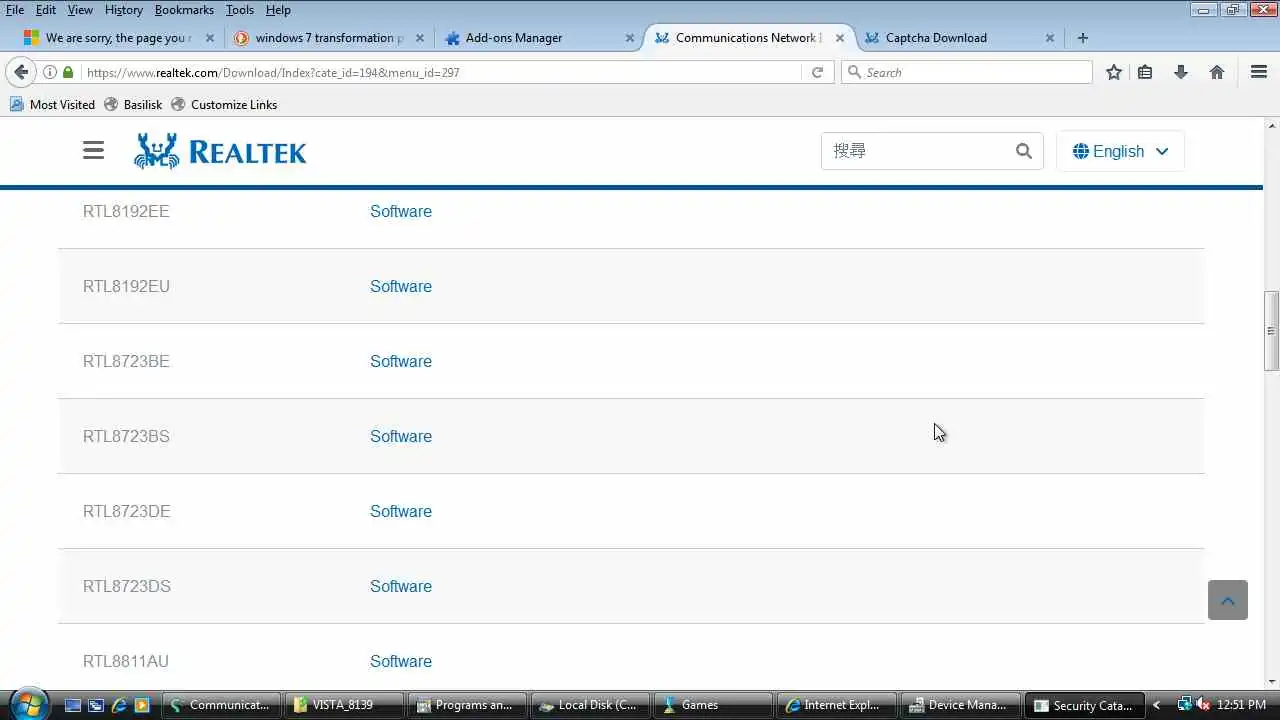The height and width of the screenshot is (720, 1280).
Task: Close the Captcha Download tab
Action: pos(1050,38)
